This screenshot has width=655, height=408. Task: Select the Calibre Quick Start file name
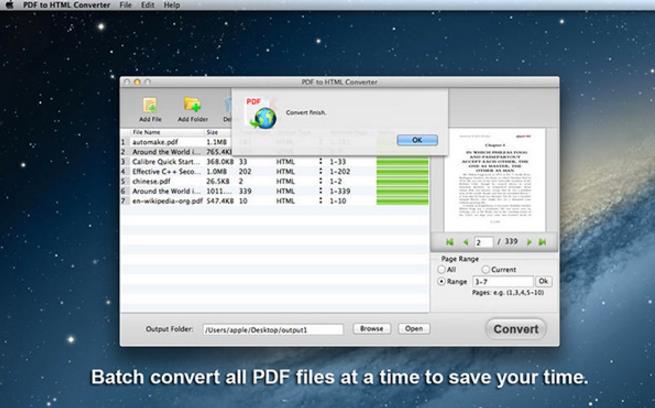pyautogui.click(x=166, y=162)
